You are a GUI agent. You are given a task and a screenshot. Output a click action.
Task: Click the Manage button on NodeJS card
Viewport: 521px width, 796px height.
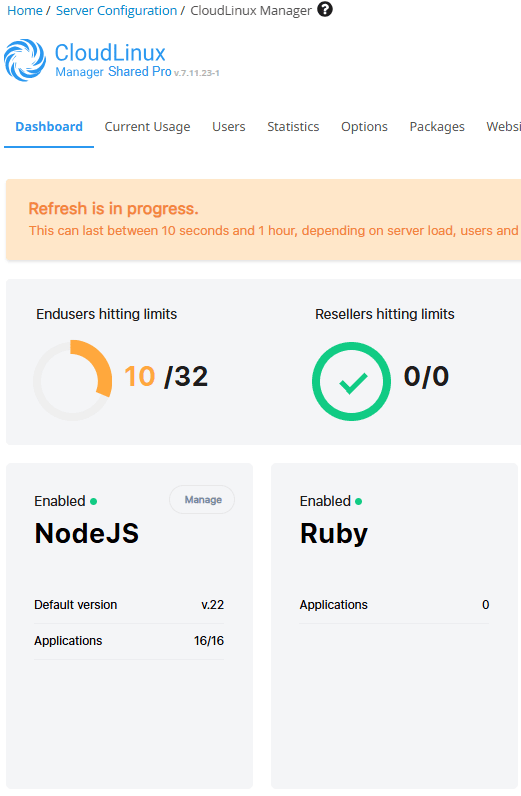(x=203, y=500)
